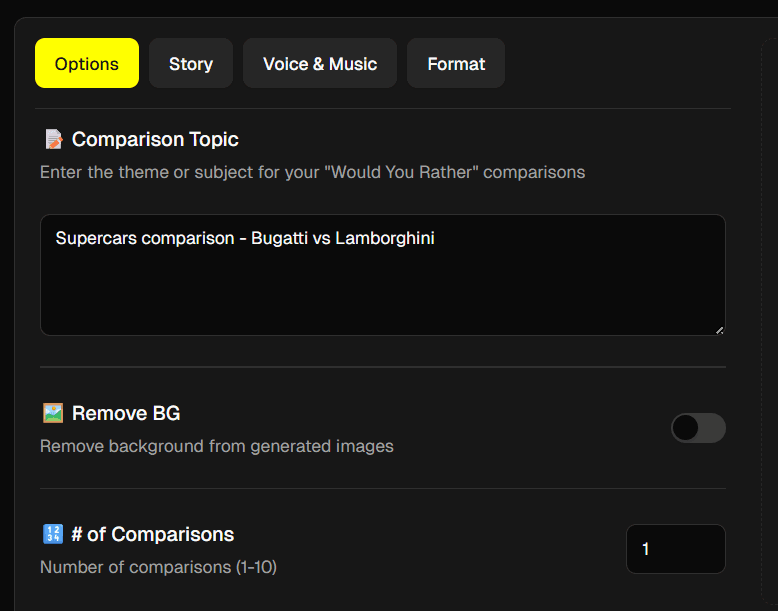Focus the Comparison Topic text area
This screenshot has height=611, width=778.
pyautogui.click(x=382, y=285)
